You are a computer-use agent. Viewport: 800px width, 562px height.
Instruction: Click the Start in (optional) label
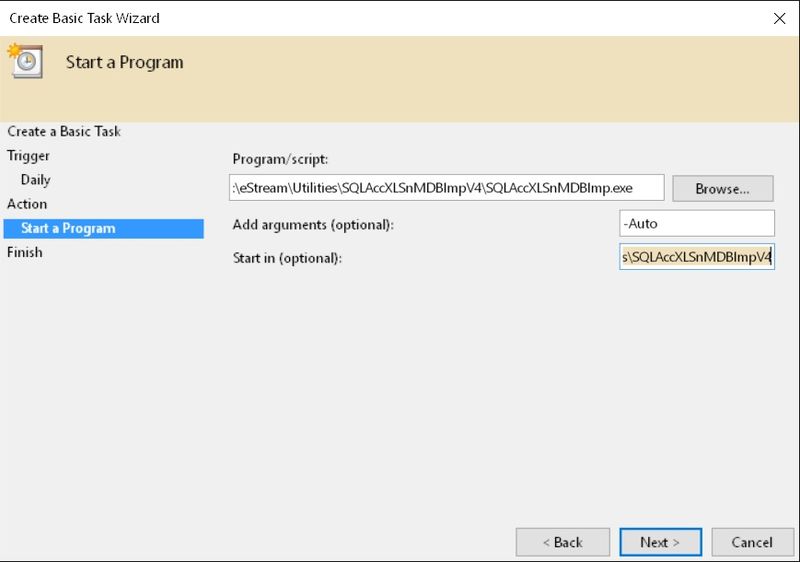click(x=287, y=258)
